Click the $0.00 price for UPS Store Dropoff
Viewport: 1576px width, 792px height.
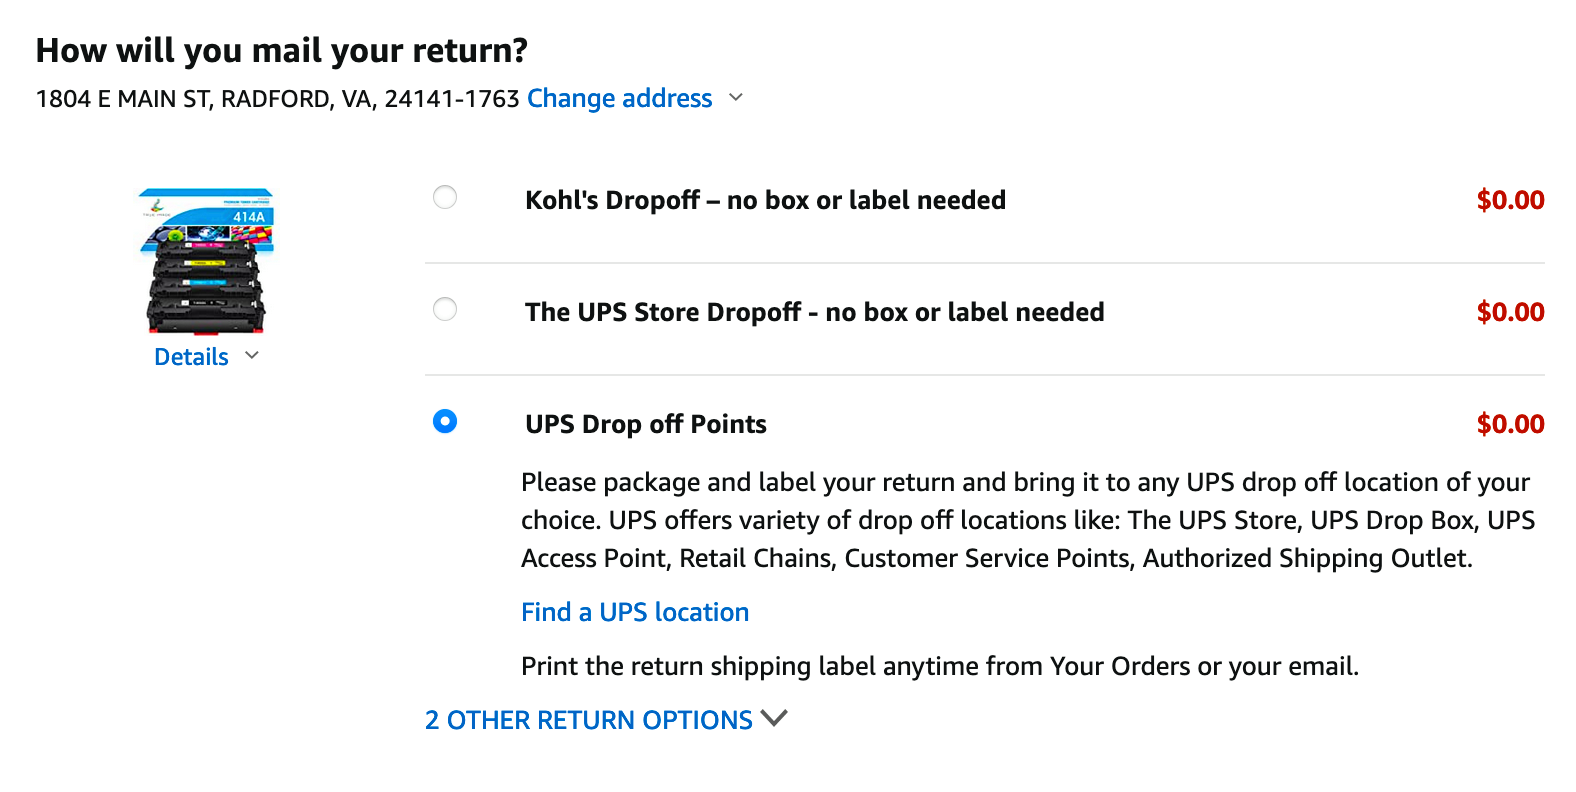coord(1510,312)
